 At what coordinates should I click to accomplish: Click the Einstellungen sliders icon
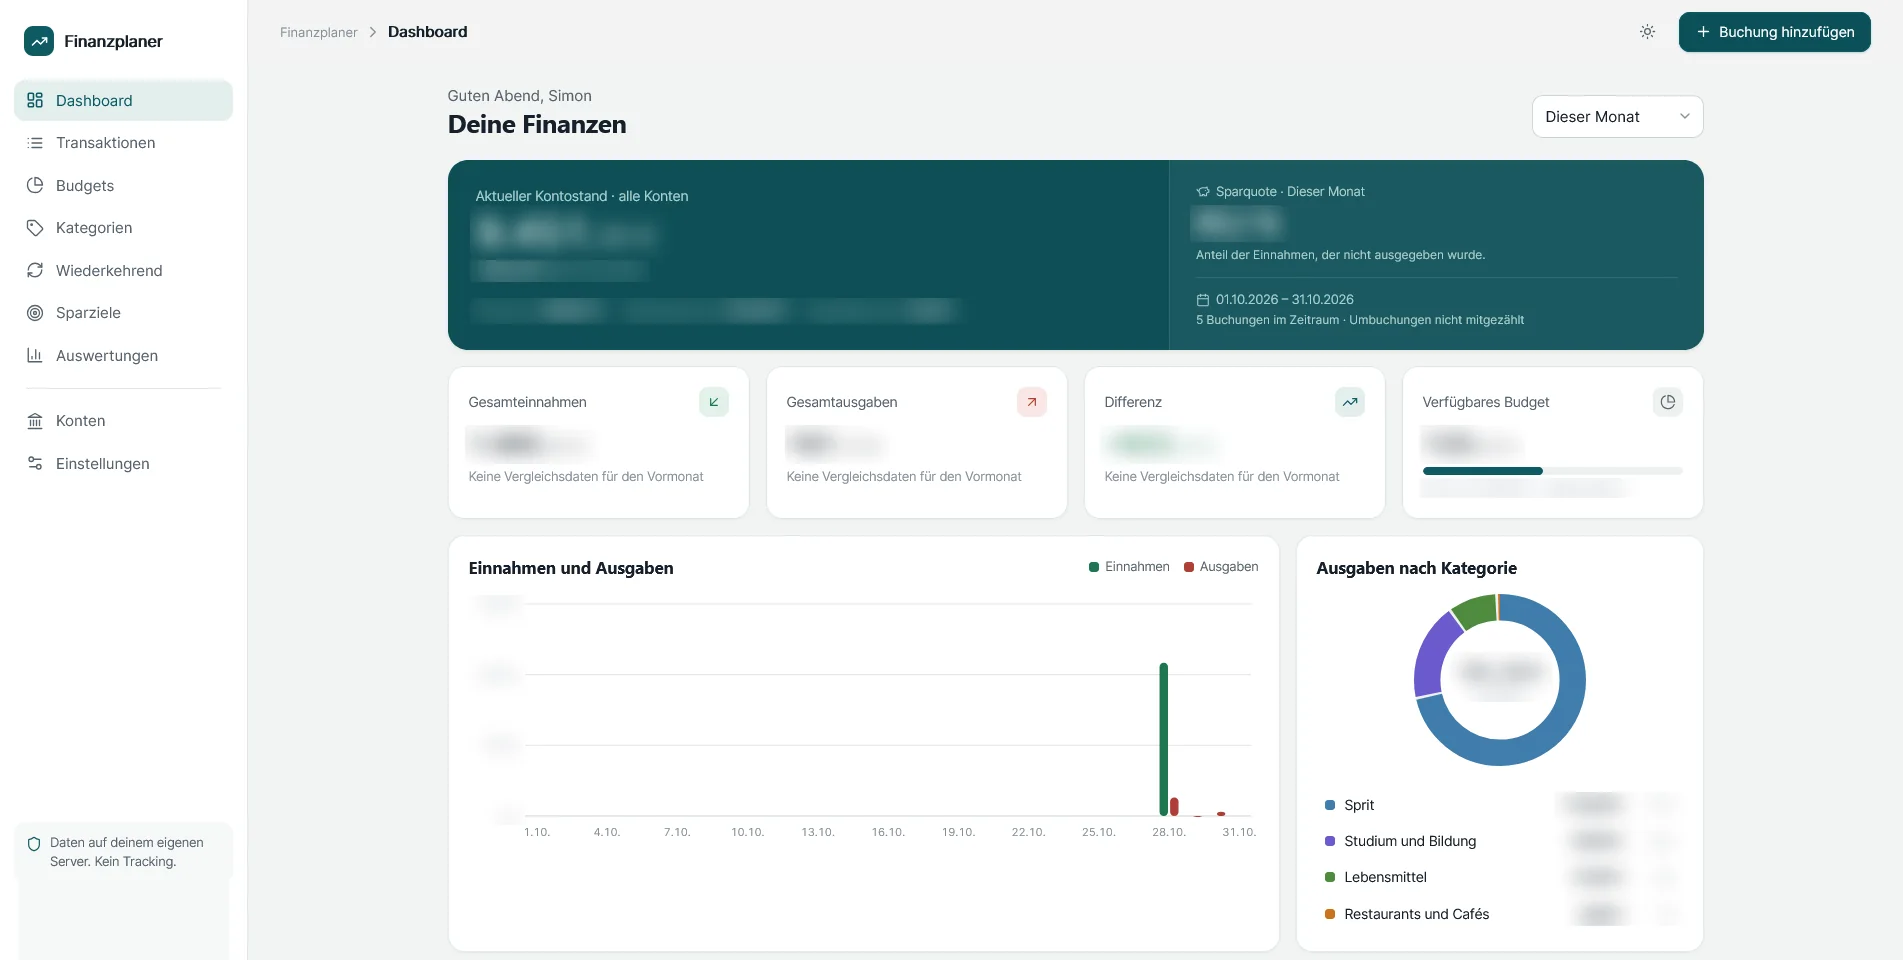click(35, 463)
